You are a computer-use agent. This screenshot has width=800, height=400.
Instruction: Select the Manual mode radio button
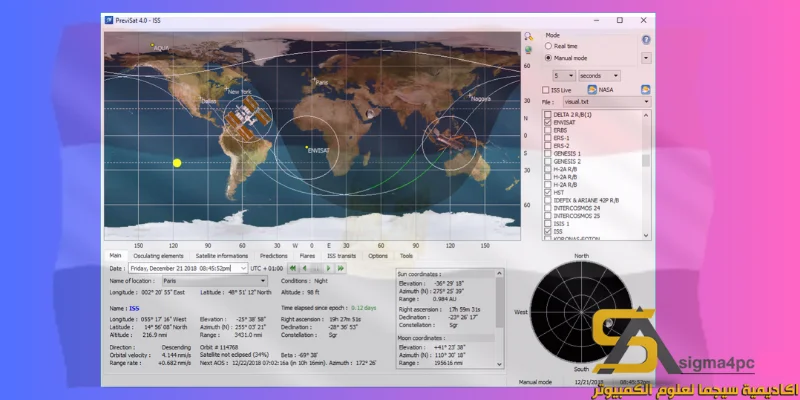548,58
